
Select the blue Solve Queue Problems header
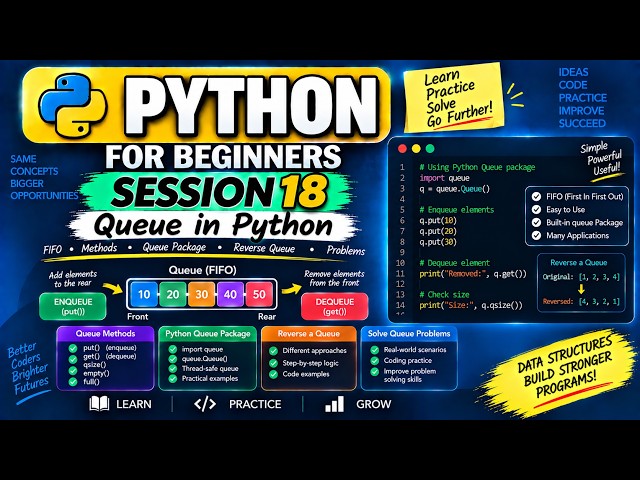[x=409, y=334]
